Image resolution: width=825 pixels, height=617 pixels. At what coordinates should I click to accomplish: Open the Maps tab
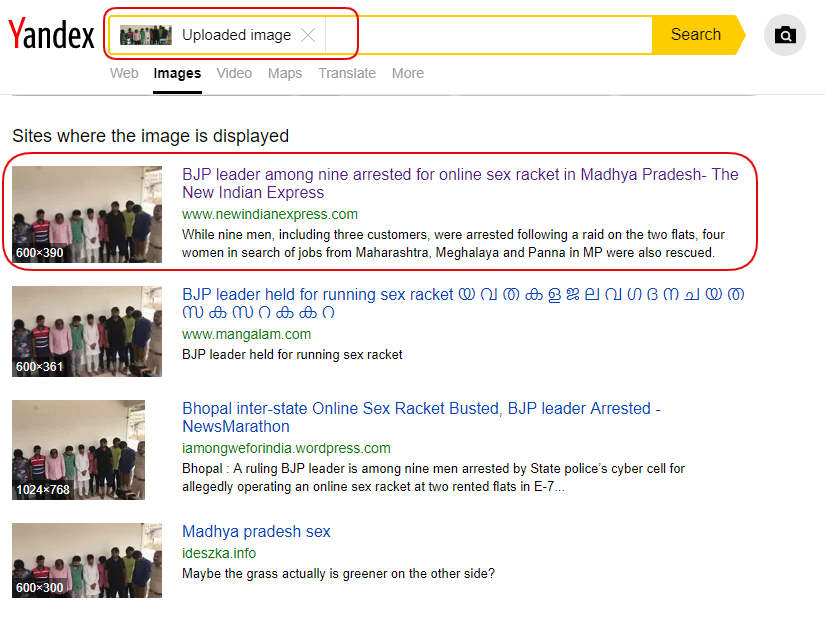pyautogui.click(x=285, y=73)
